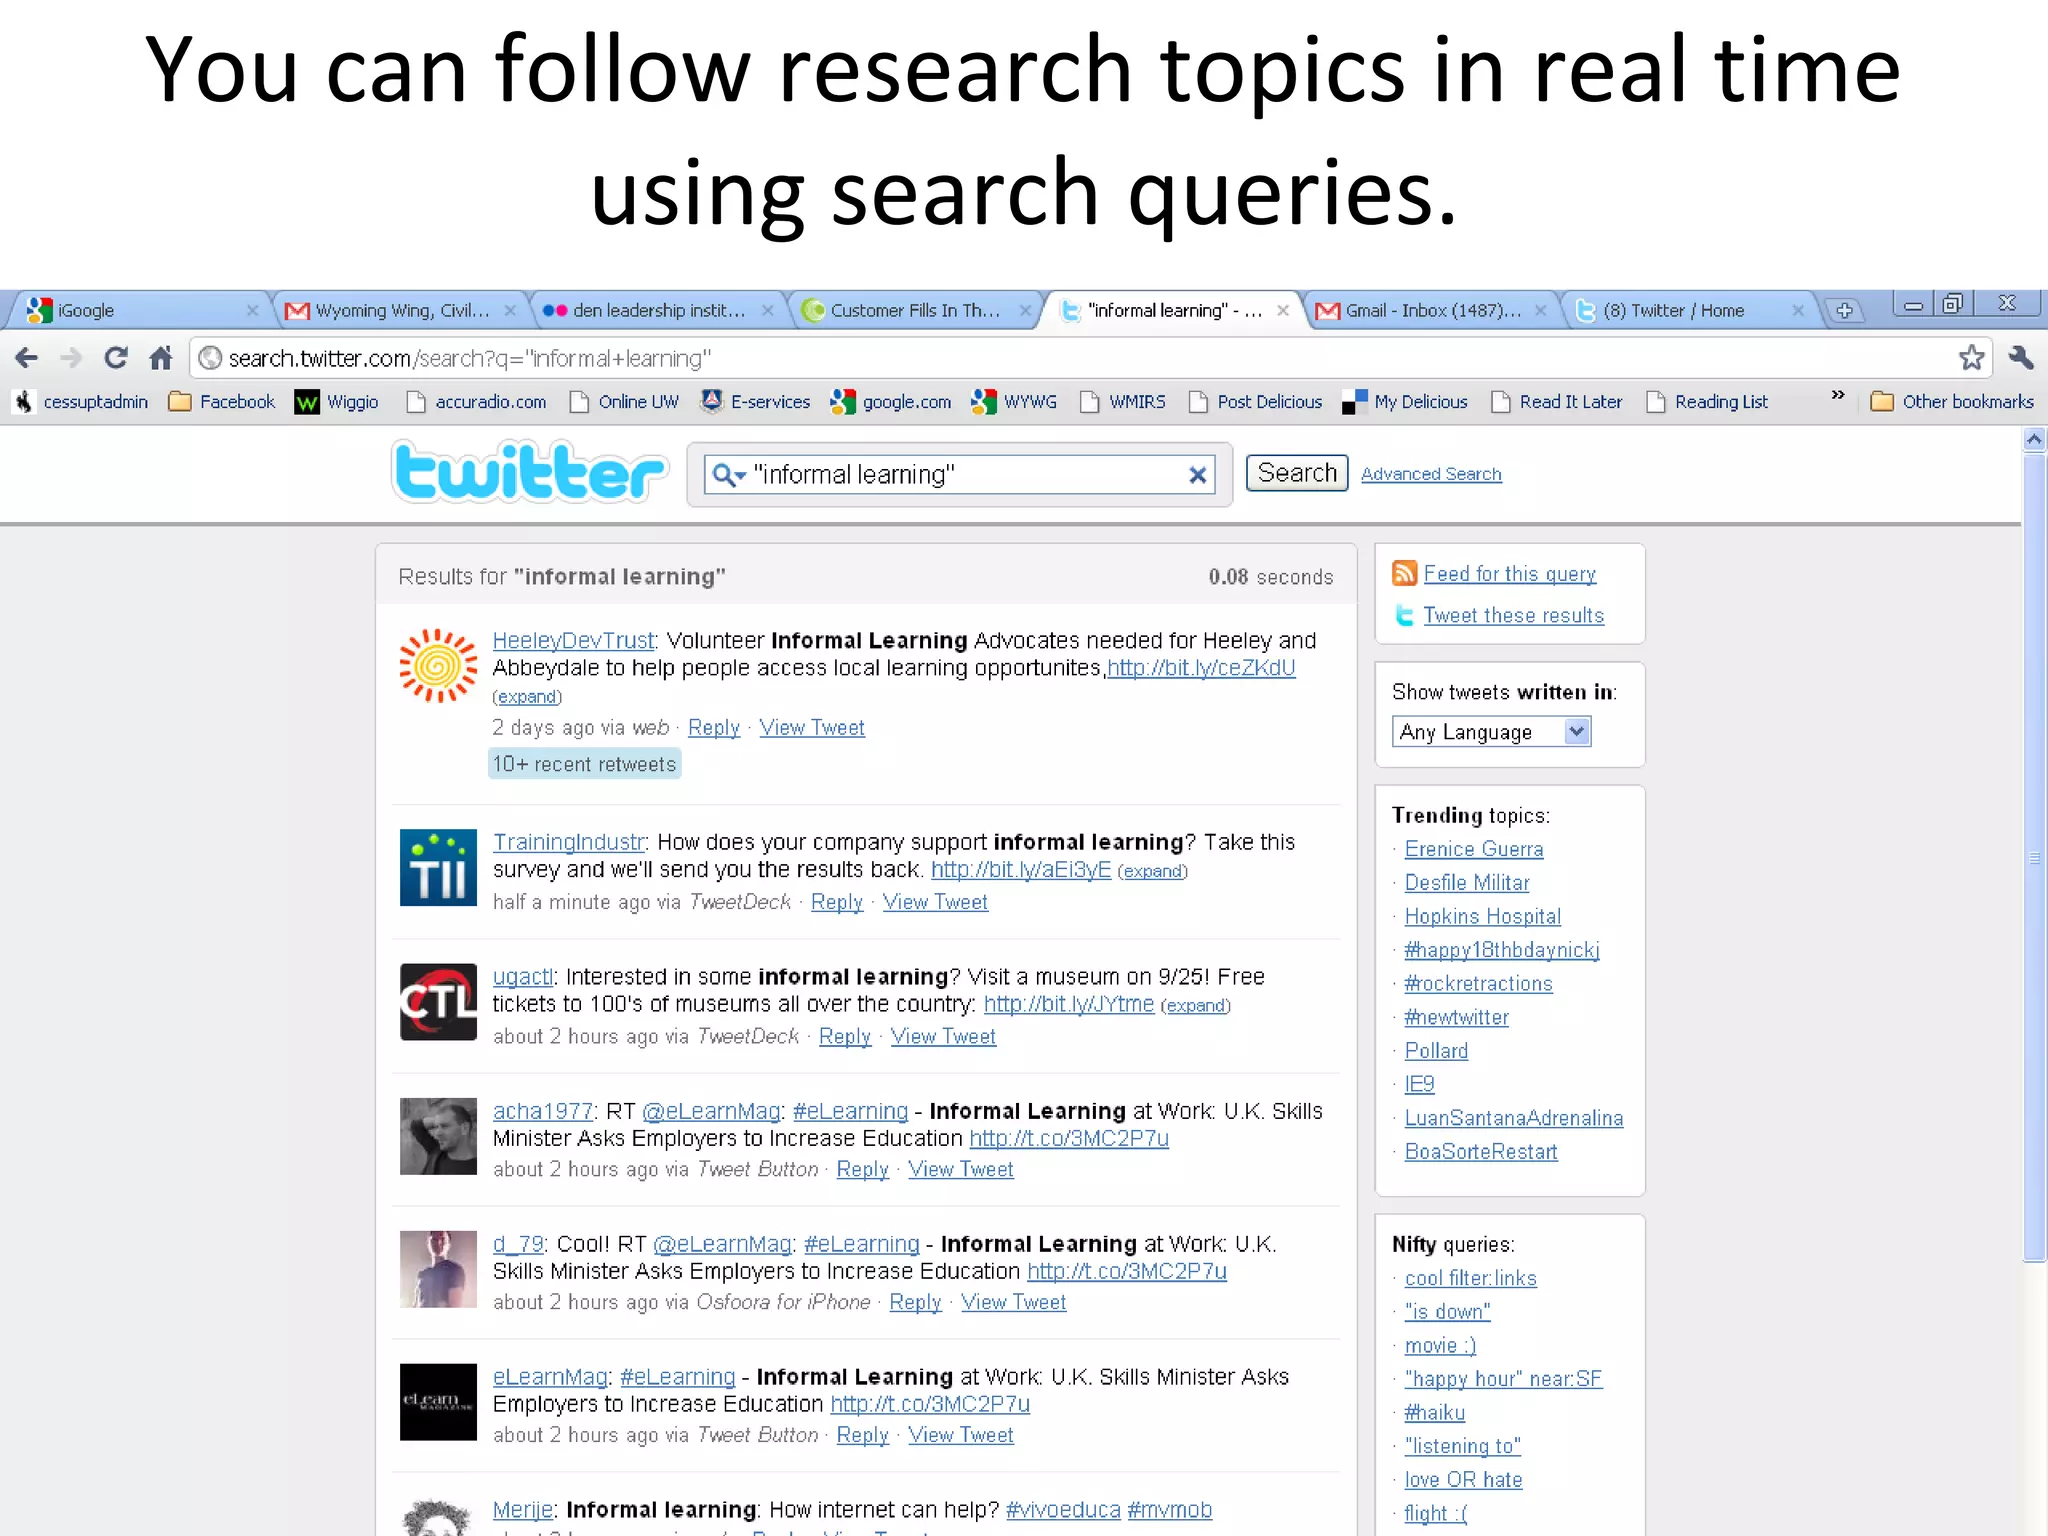Switch to the Twitter / Home tab
2048x1536 pixels.
(x=1688, y=311)
